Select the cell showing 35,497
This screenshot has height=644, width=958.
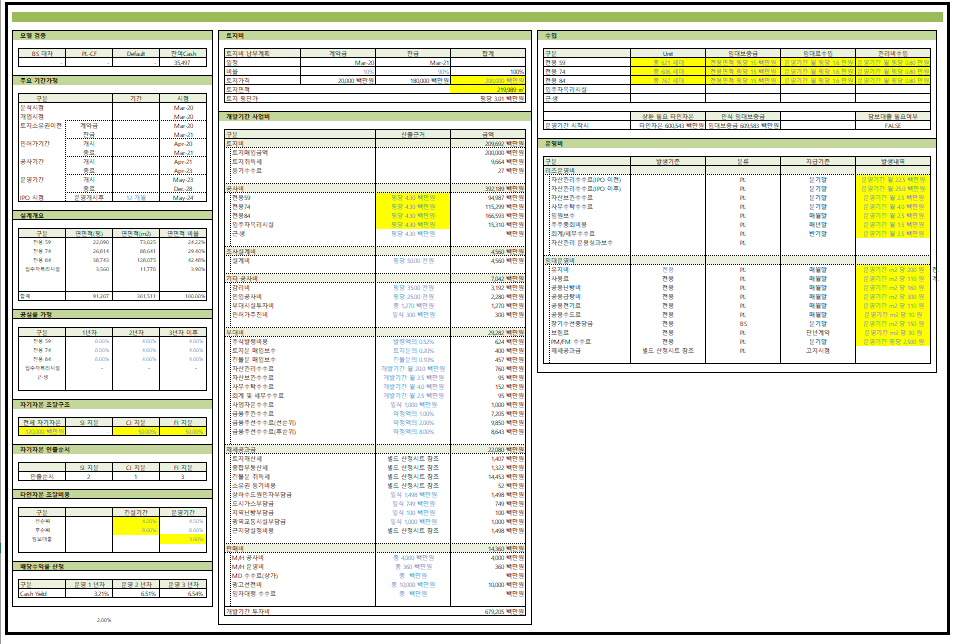pyautogui.click(x=183, y=62)
